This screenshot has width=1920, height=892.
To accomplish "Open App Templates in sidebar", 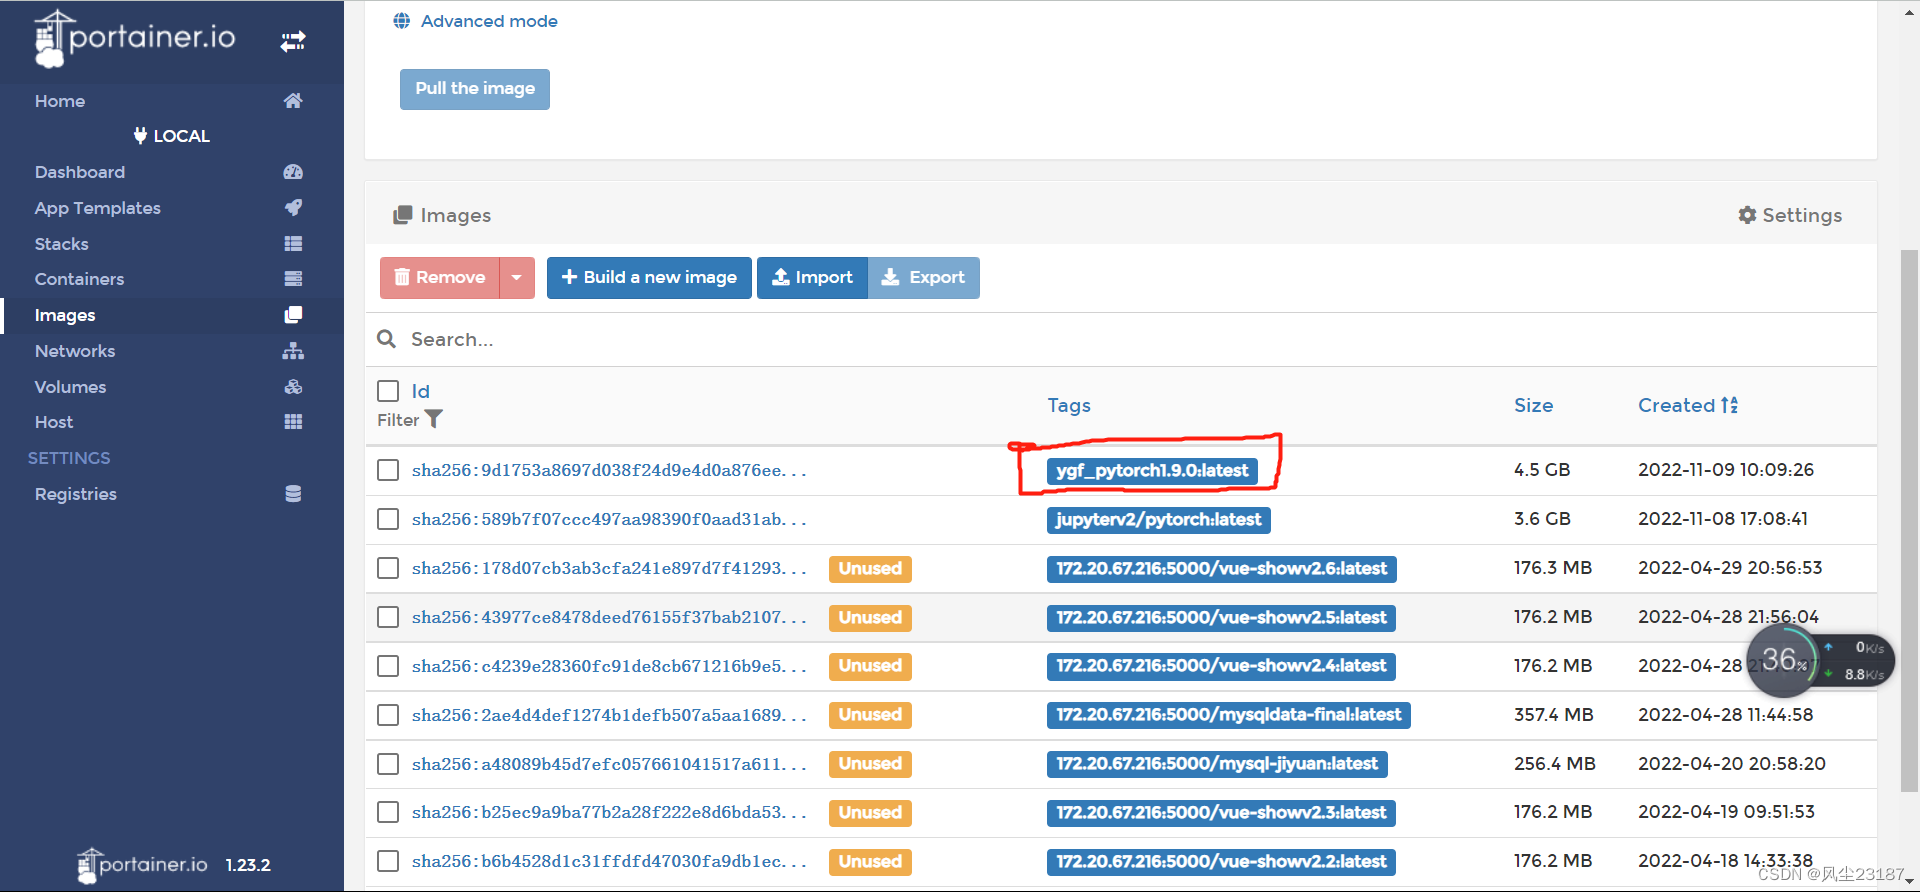I will pyautogui.click(x=98, y=208).
